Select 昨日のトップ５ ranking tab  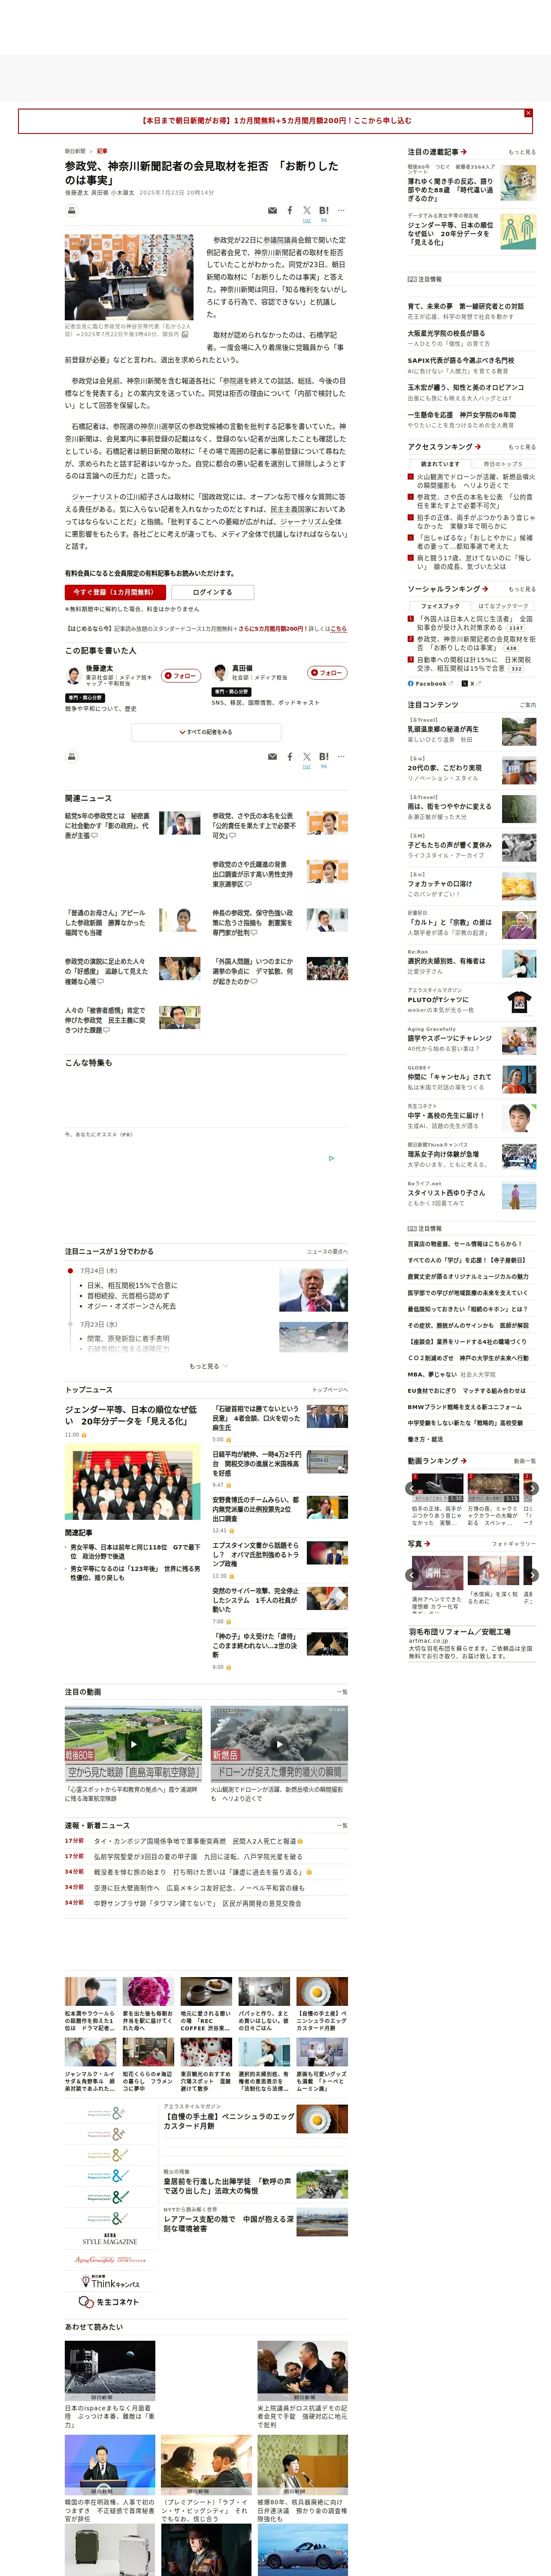[503, 464]
